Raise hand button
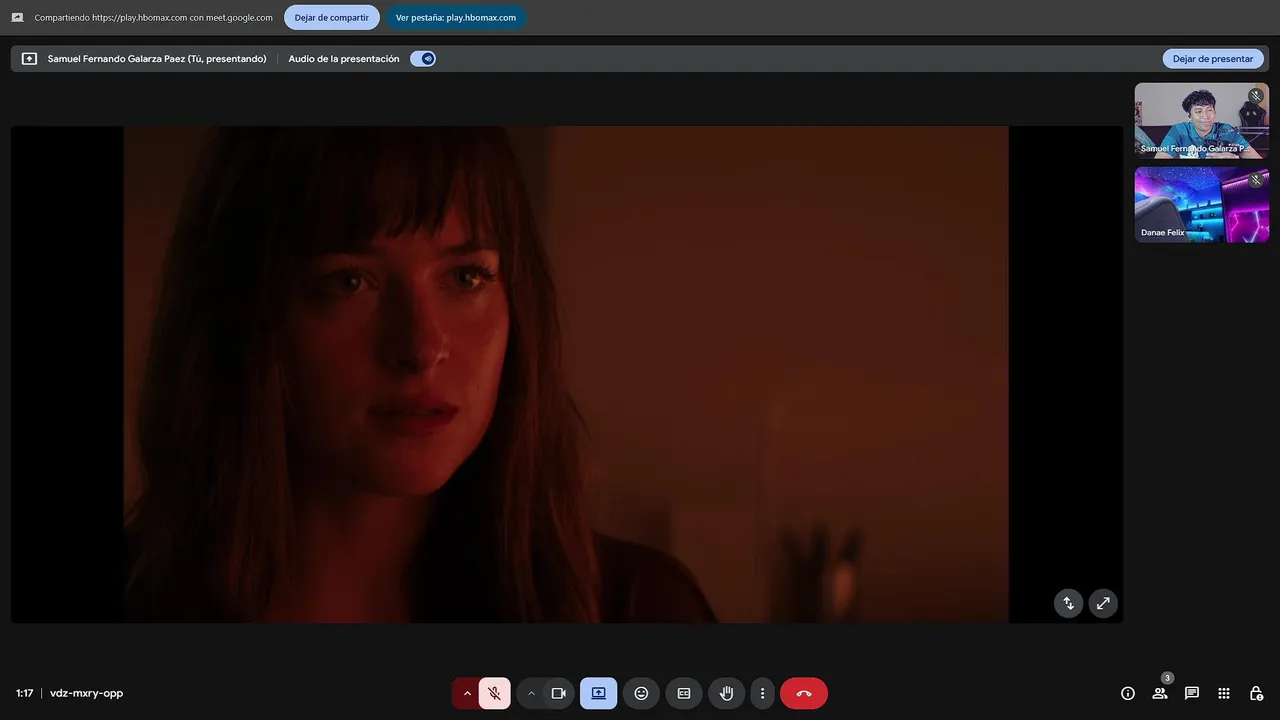Image resolution: width=1280 pixels, height=720 pixels. [x=727, y=693]
